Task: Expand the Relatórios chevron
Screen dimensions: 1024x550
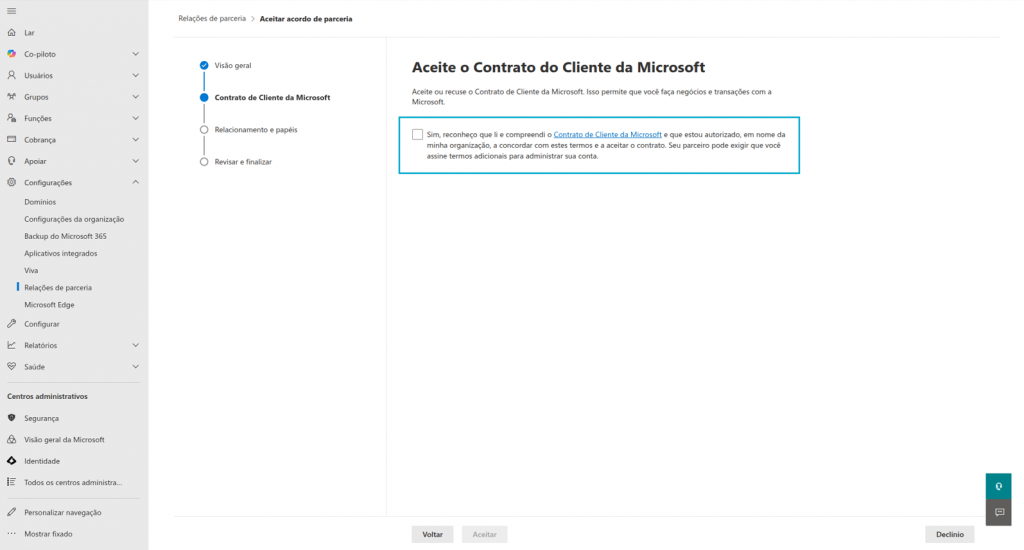Action: (x=135, y=345)
